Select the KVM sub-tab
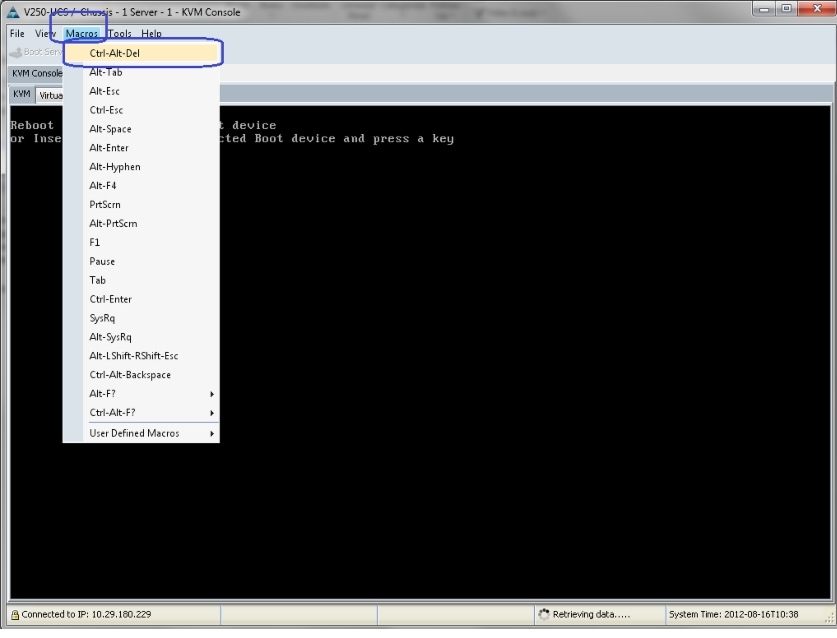The image size is (837, 638). pos(22,94)
